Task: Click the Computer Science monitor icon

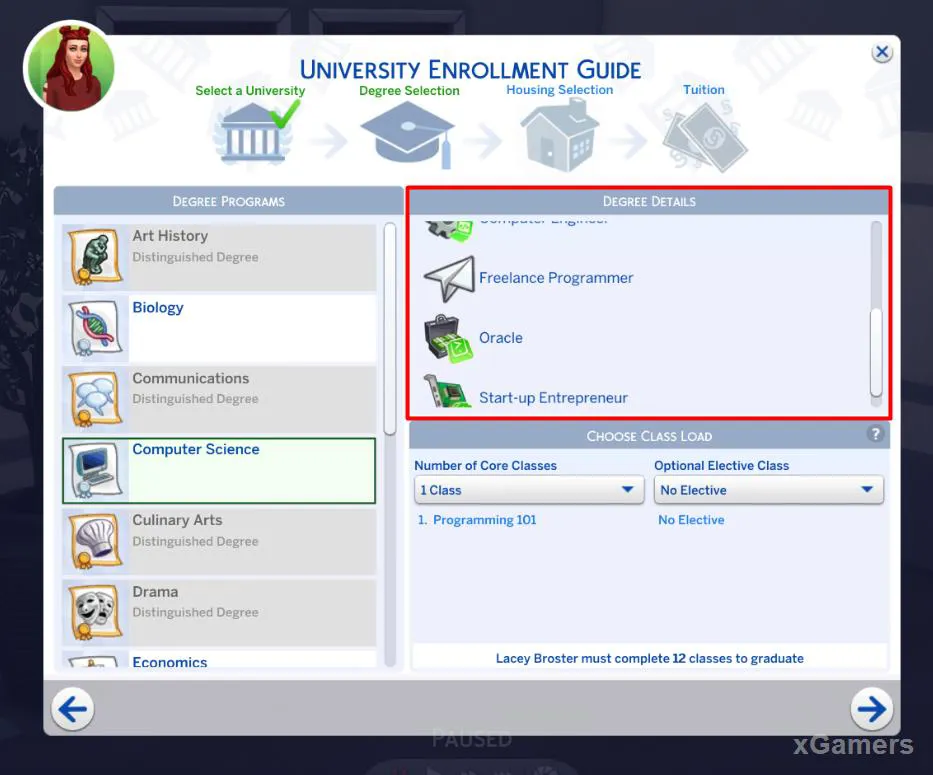Action: click(95, 470)
